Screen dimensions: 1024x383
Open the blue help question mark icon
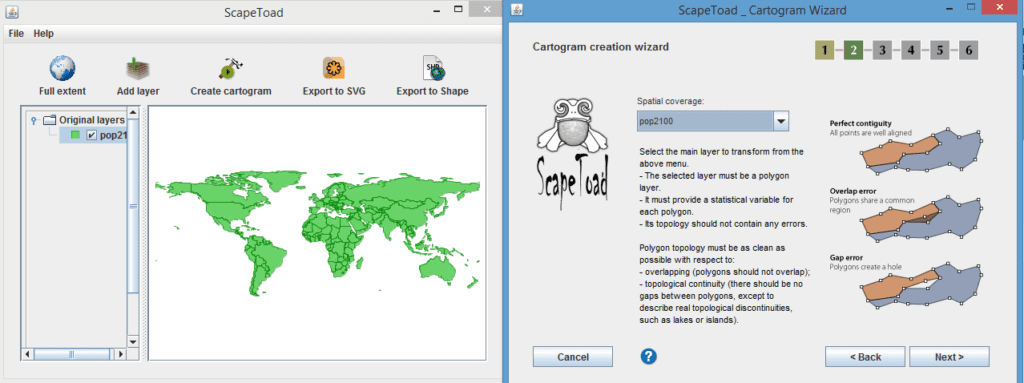[x=648, y=356]
